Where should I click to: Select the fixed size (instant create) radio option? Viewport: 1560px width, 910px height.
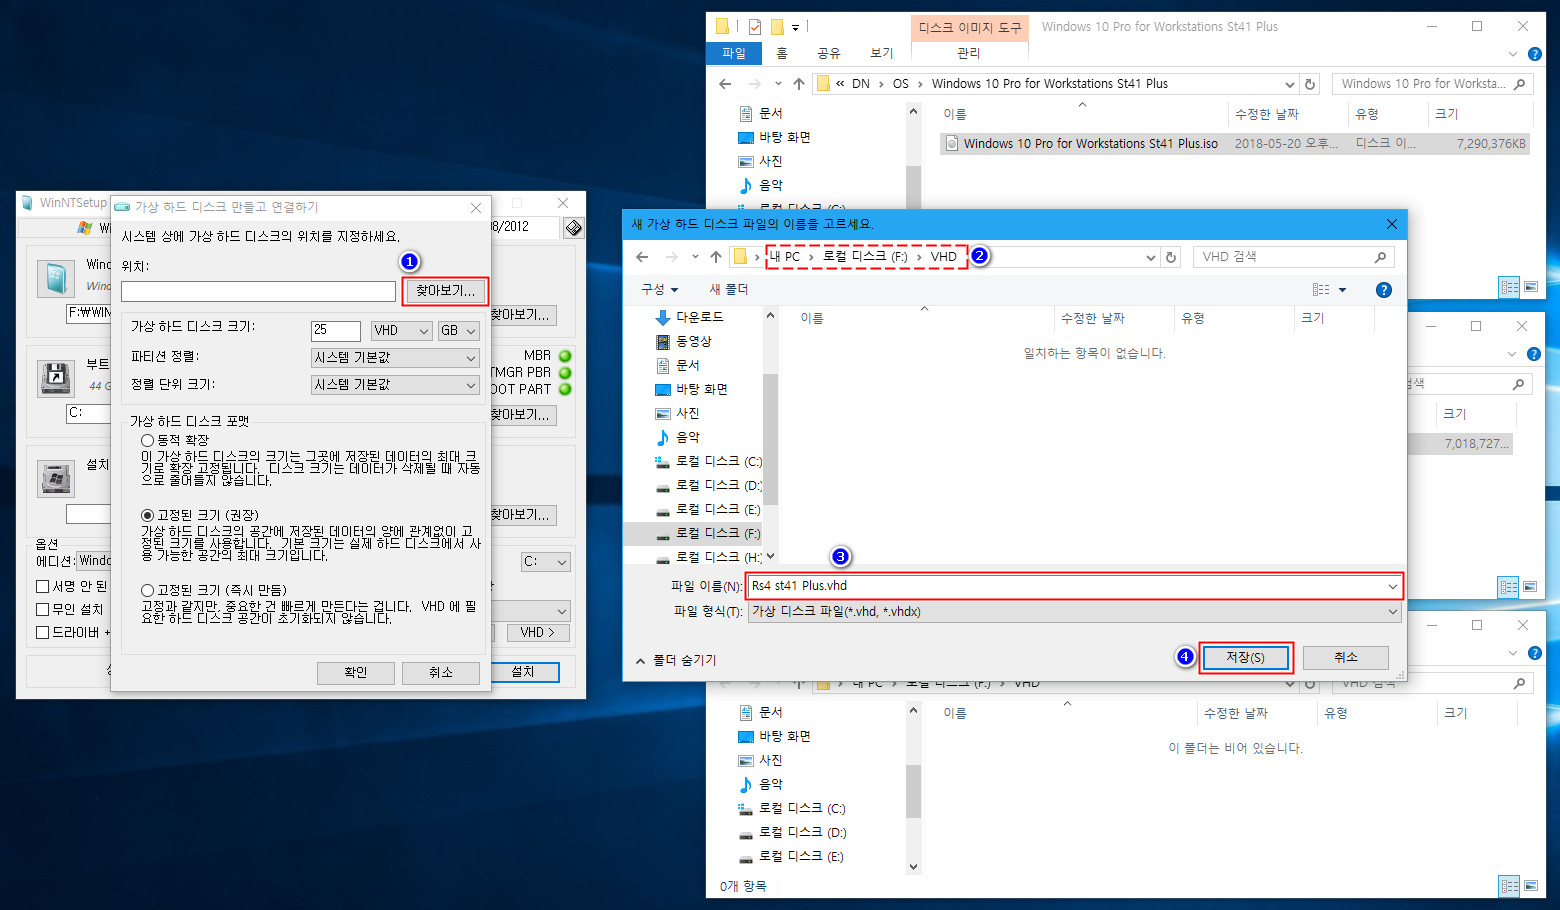[147, 590]
